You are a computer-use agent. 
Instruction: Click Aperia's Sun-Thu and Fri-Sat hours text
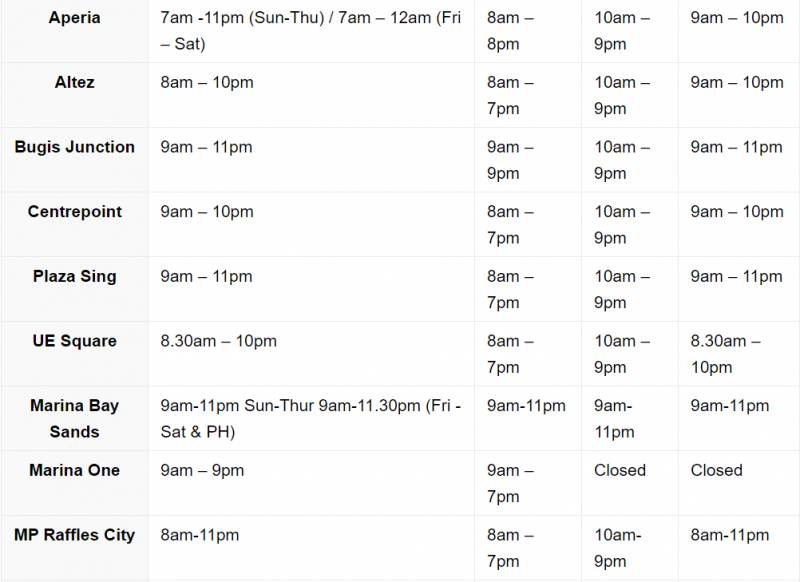pyautogui.click(x=310, y=31)
